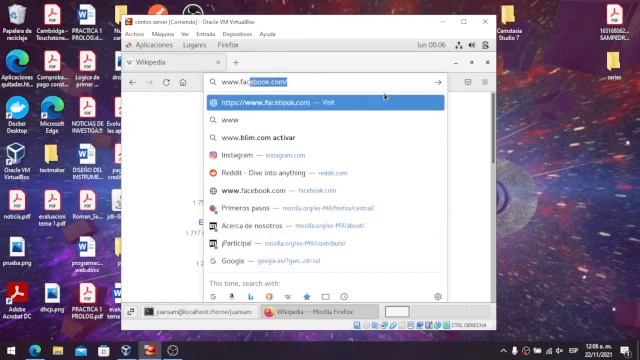This screenshot has height=360, width=640.
Task: Click Firefox page vertical scrollbar
Action: click(x=493, y=129)
